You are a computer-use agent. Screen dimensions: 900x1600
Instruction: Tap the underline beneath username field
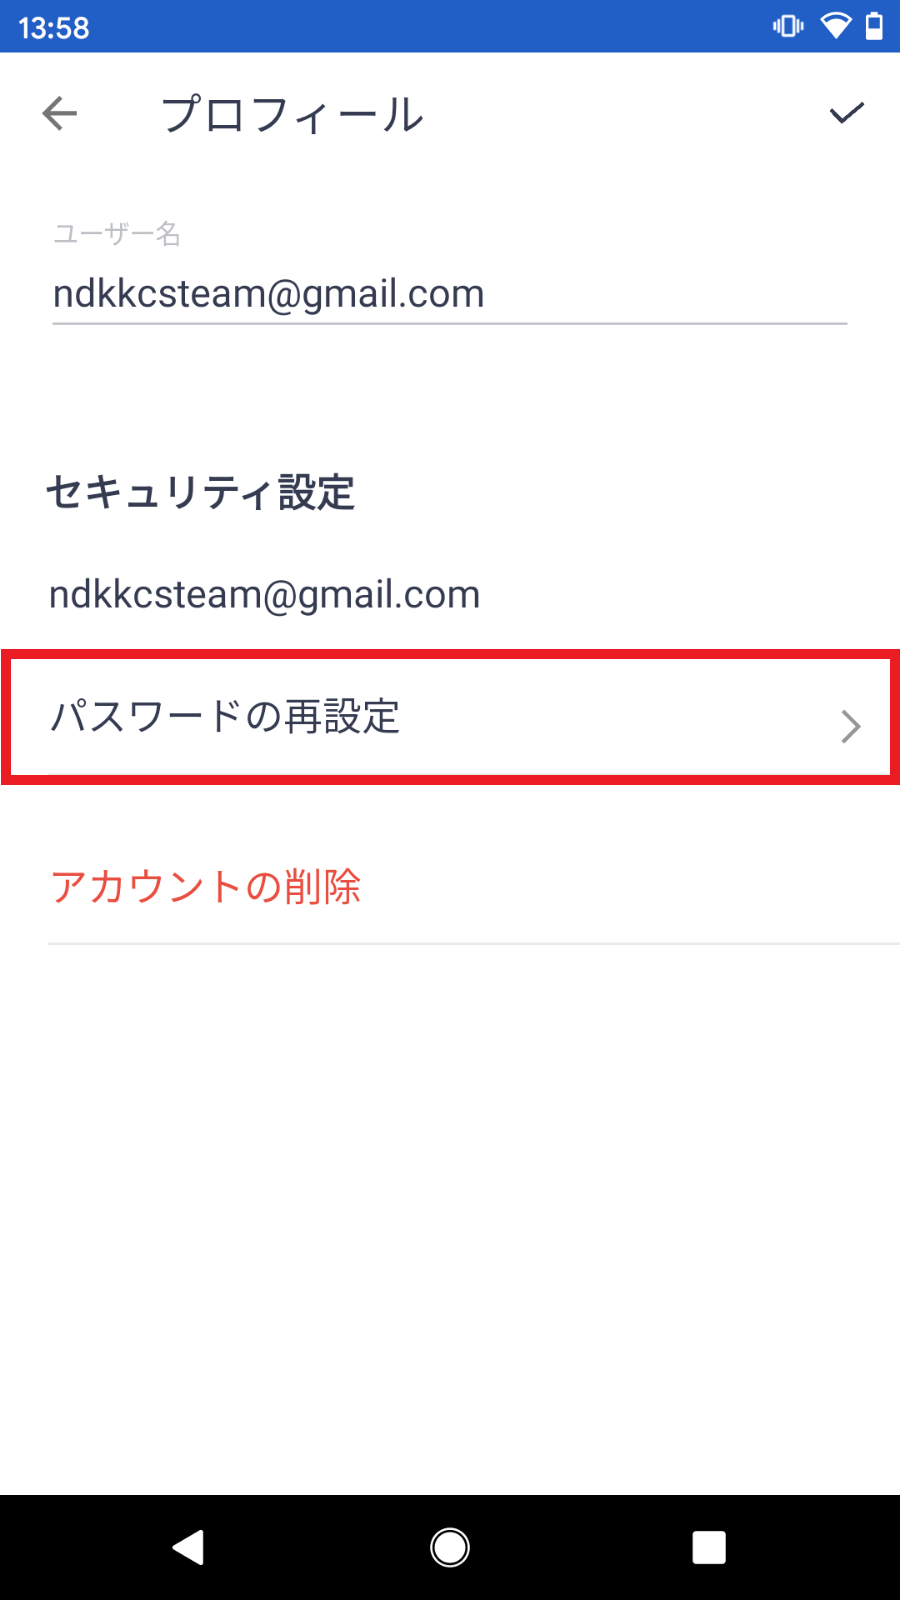(449, 324)
